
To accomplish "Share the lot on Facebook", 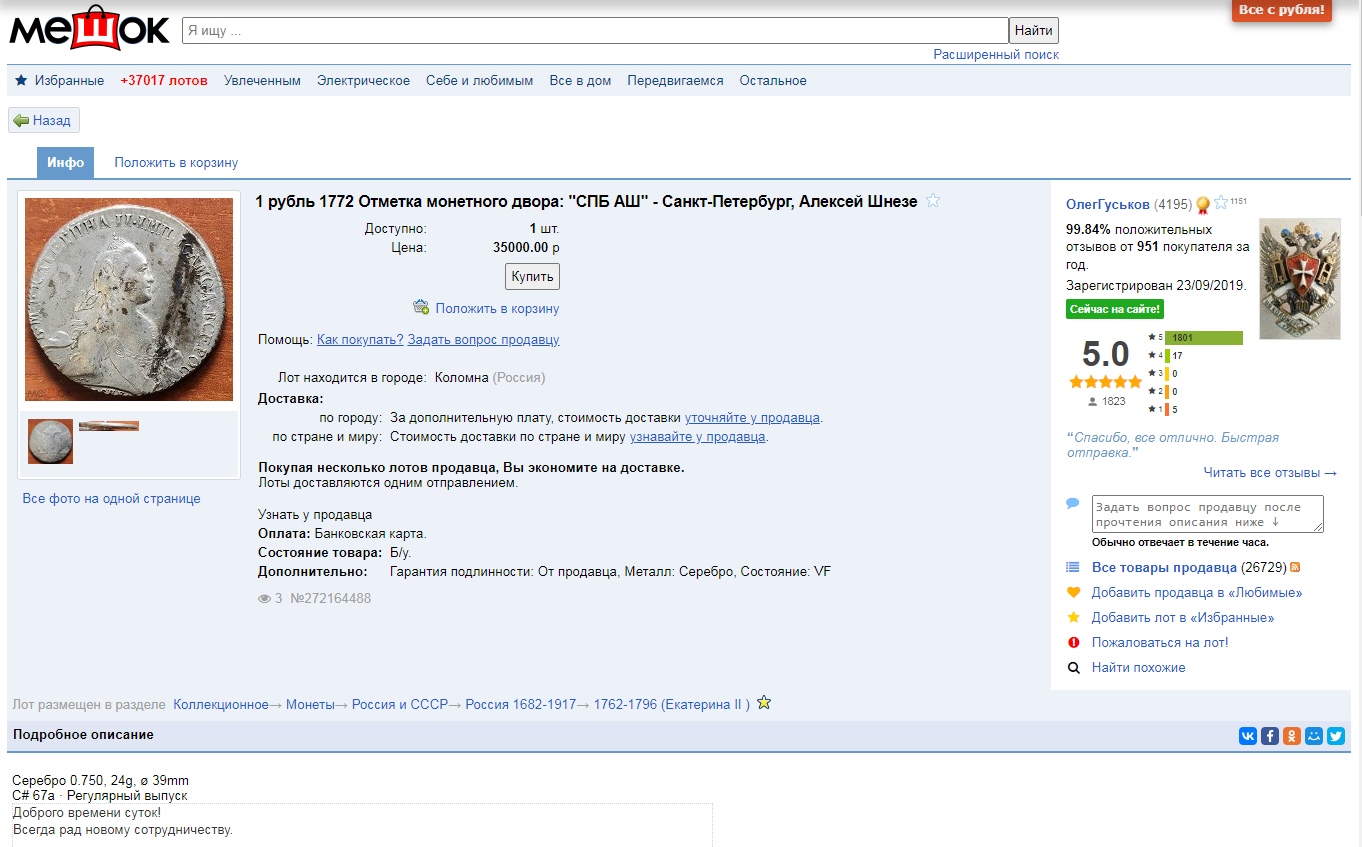I will pos(1270,736).
